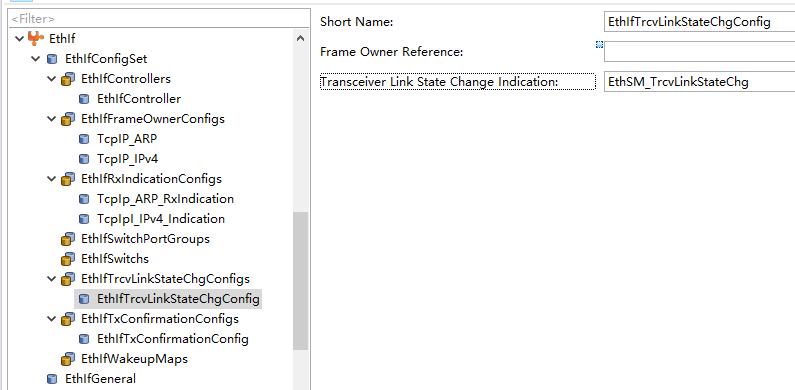Click the EthIfSwitchPortGroups container icon
The height and width of the screenshot is (390, 795).
pyautogui.click(x=68, y=239)
